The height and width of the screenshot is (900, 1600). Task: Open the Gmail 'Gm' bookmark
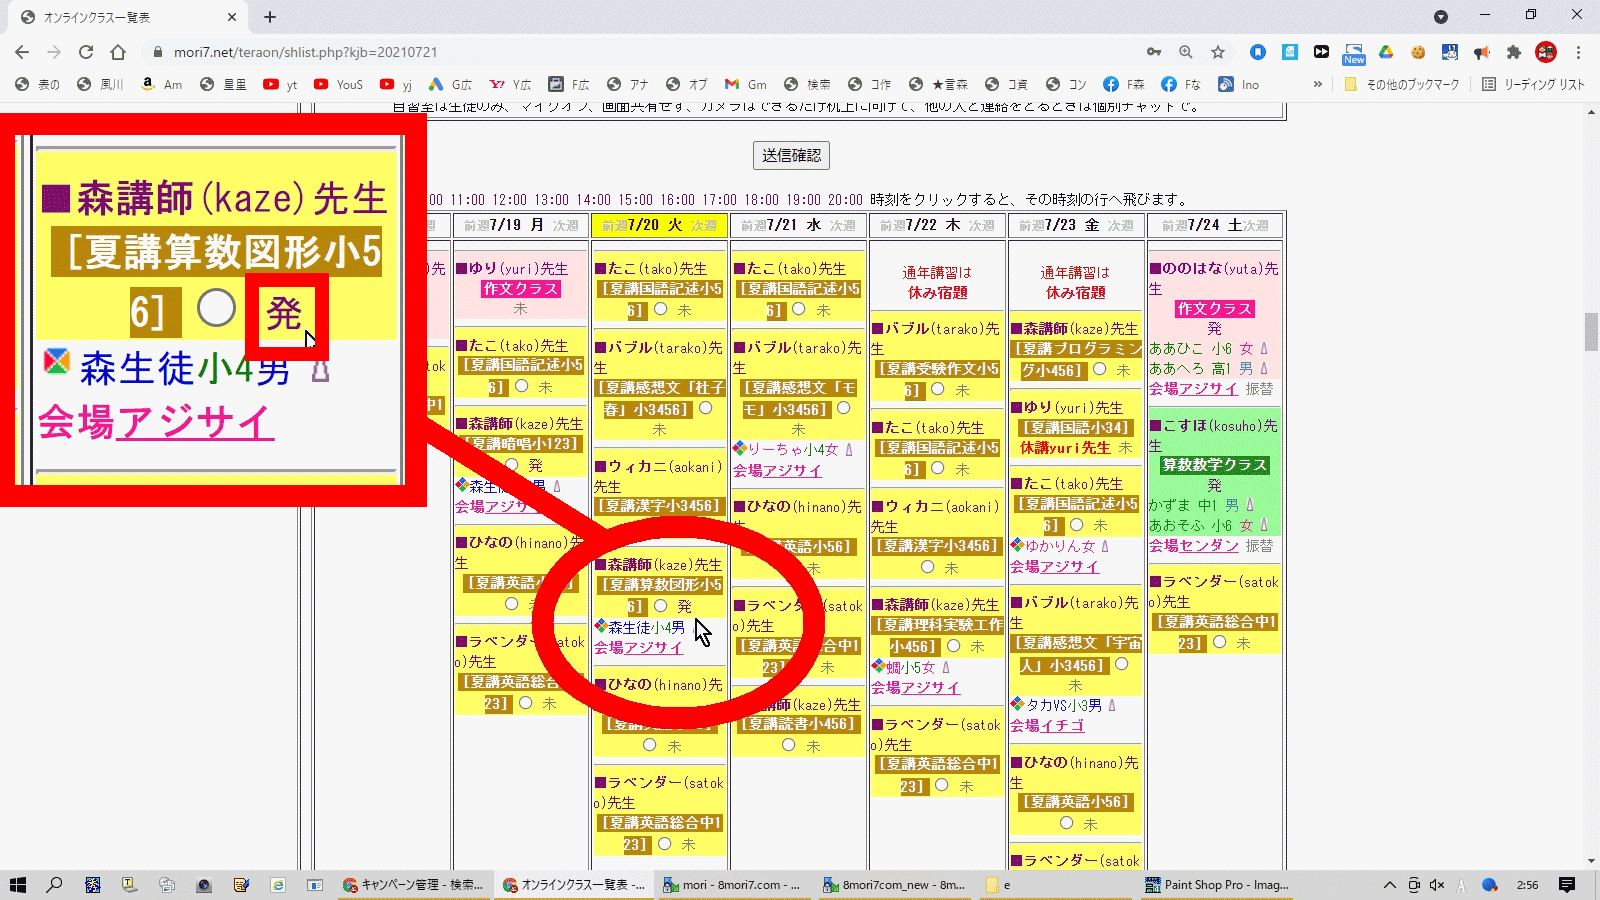[746, 84]
